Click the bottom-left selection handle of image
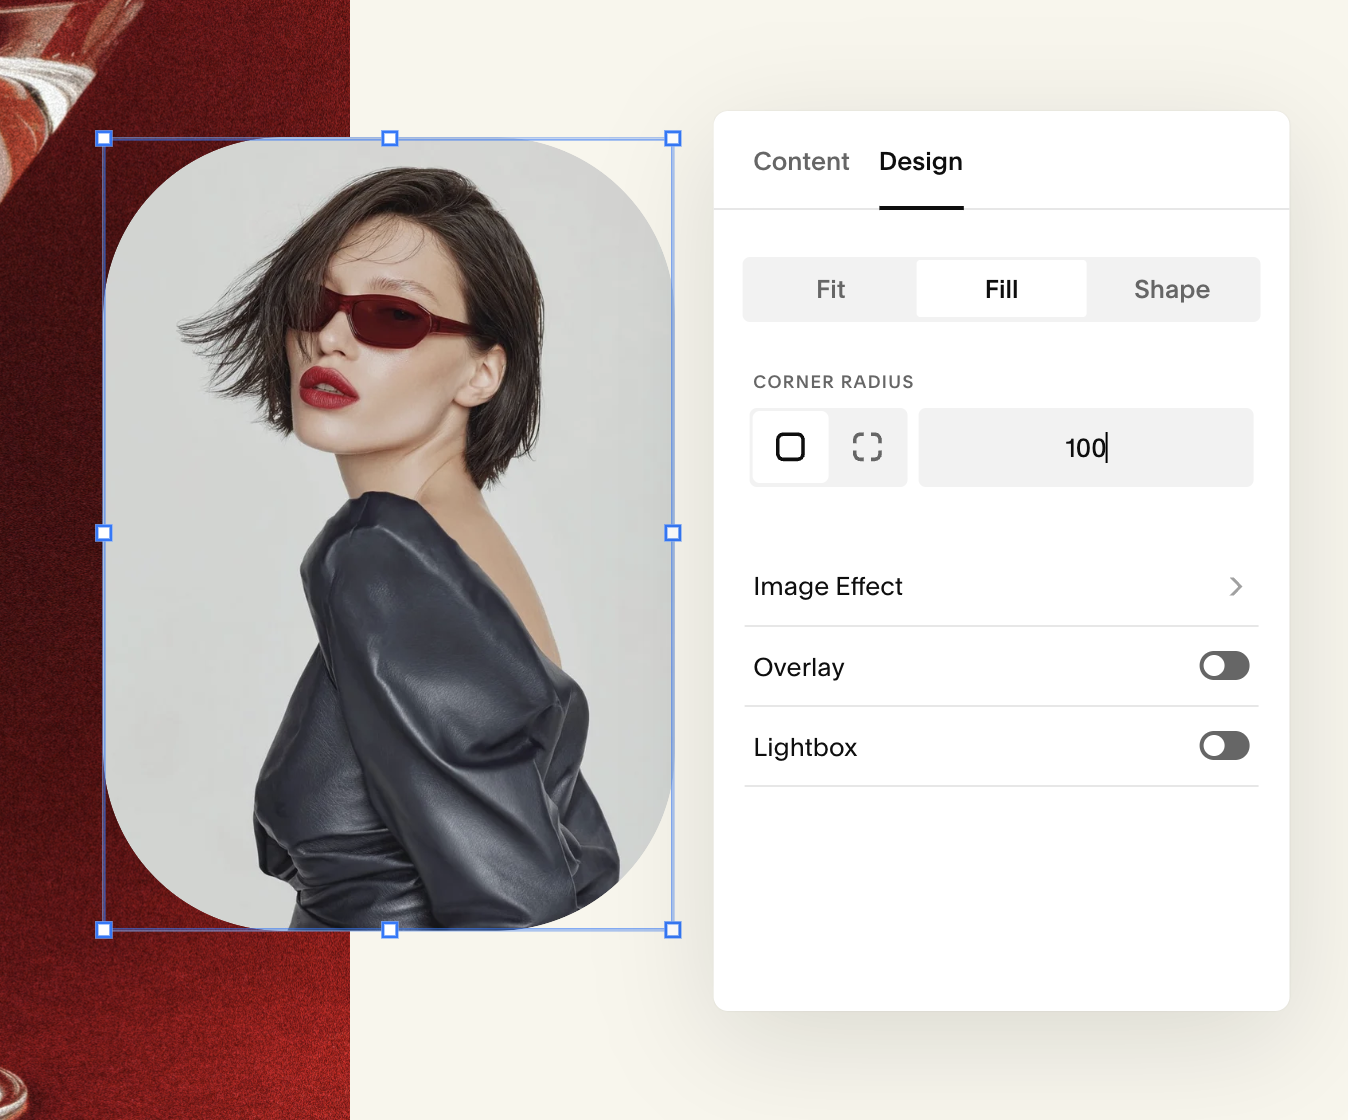Screen dimensions: 1348x1120 pos(104,930)
